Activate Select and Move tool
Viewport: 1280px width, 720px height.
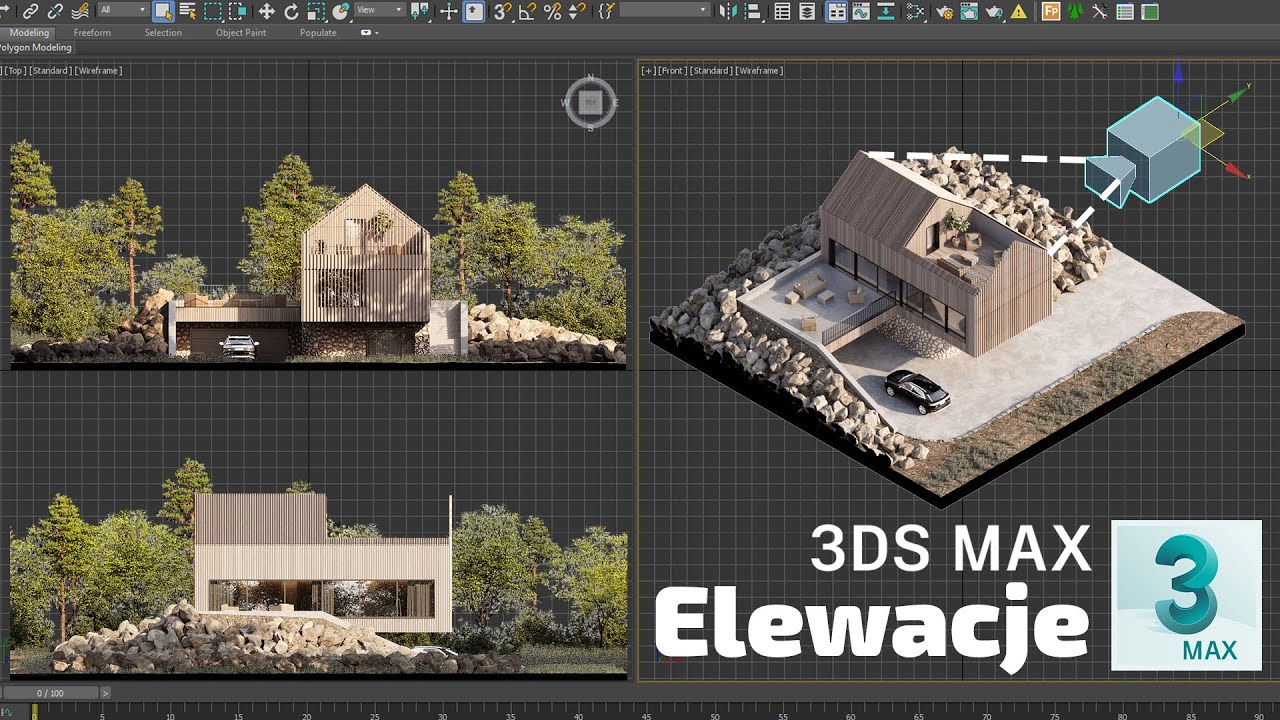(x=266, y=11)
